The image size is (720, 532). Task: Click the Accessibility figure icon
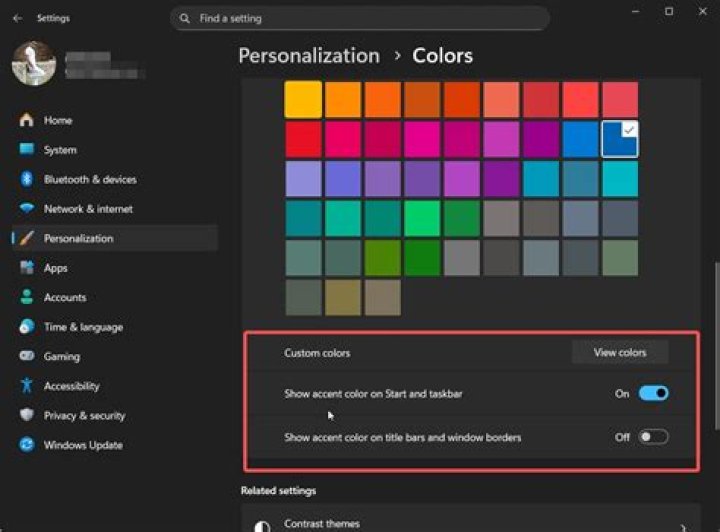tap(27, 386)
